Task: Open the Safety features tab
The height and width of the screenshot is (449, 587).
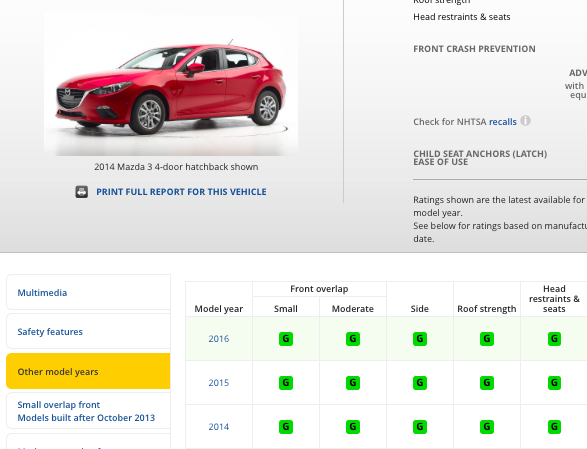Action: pos(88,331)
